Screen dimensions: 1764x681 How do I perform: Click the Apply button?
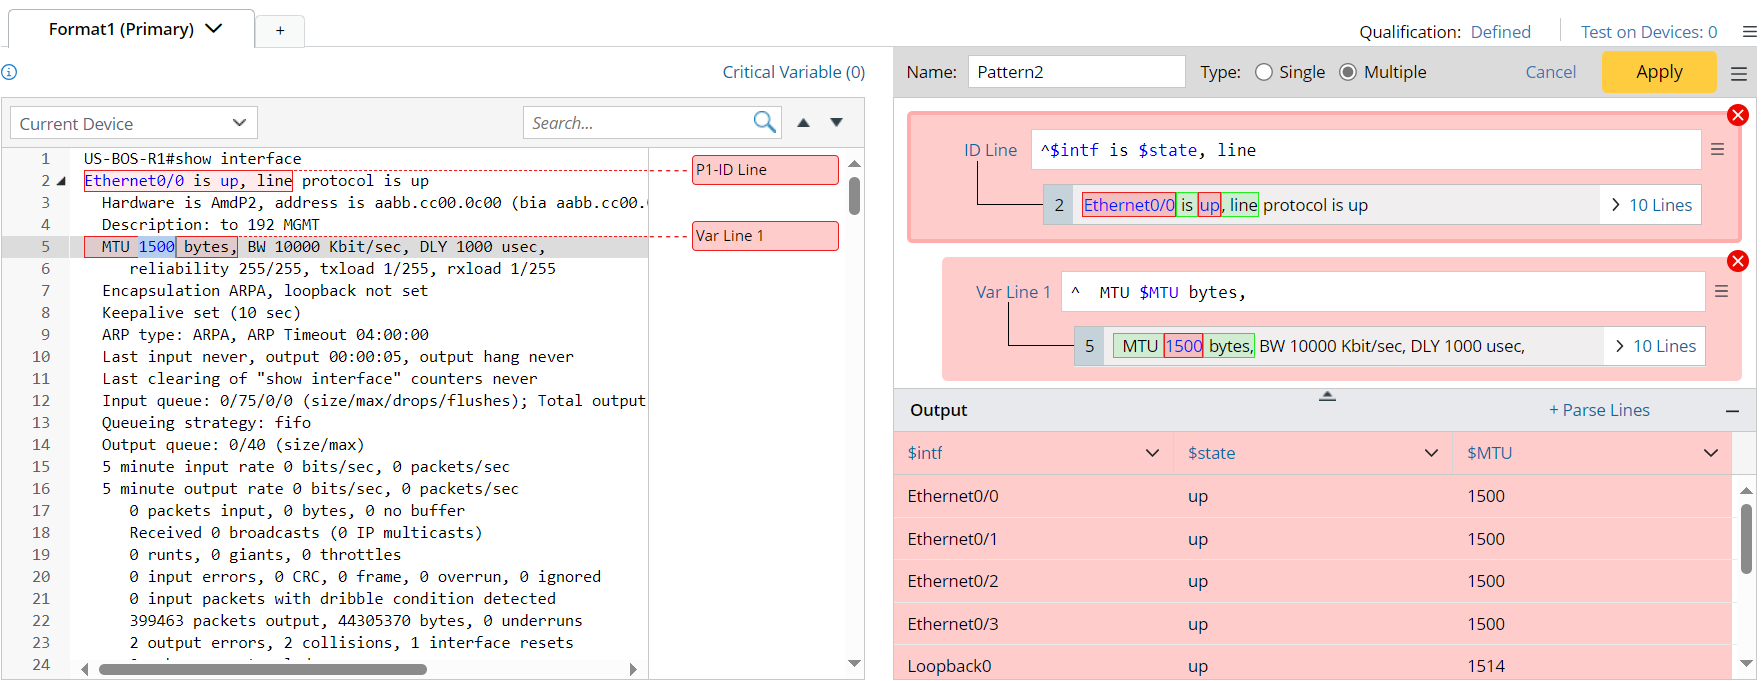tap(1658, 72)
